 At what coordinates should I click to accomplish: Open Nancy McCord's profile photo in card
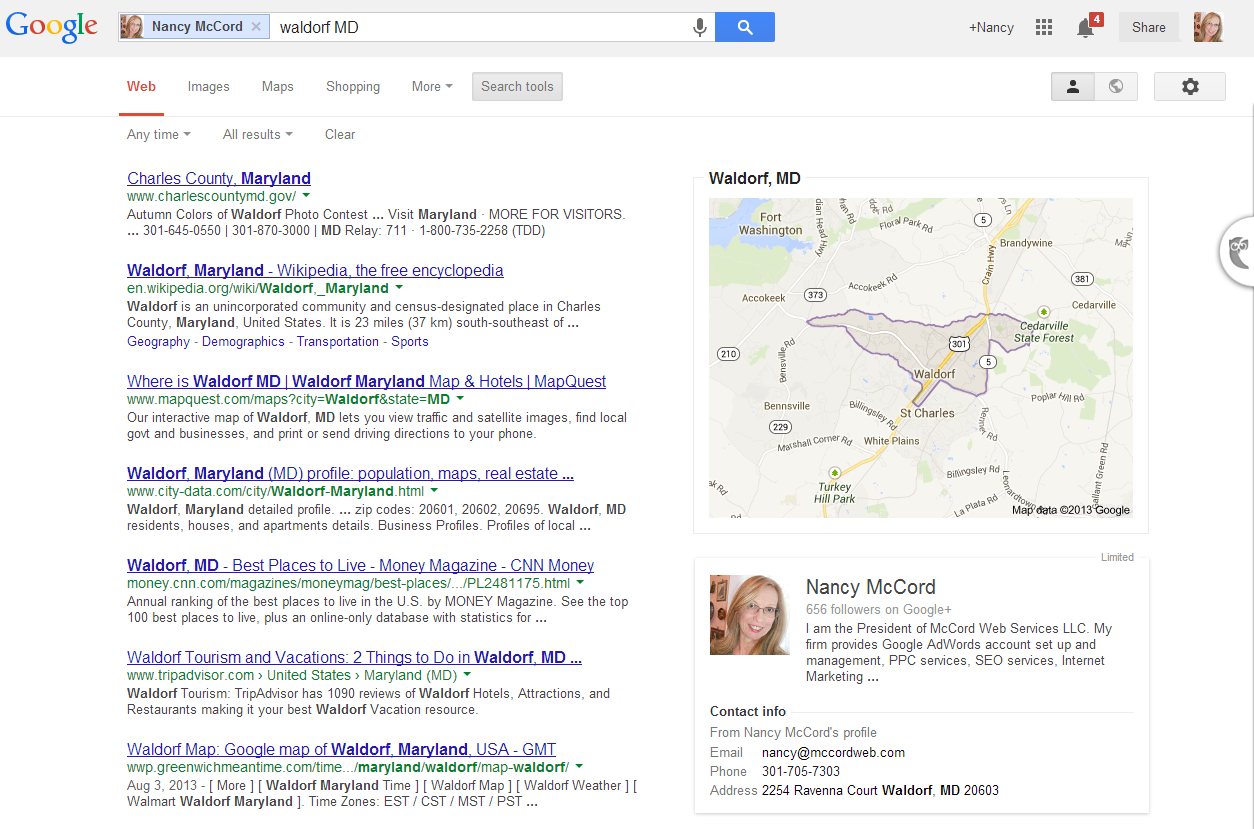click(x=750, y=615)
